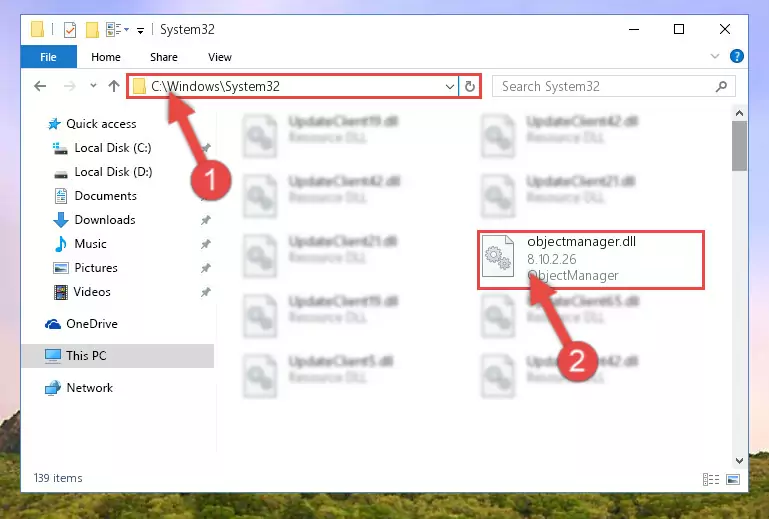Open the Customize Quick Access Toolbar dropdown

pyautogui.click(x=140, y=30)
